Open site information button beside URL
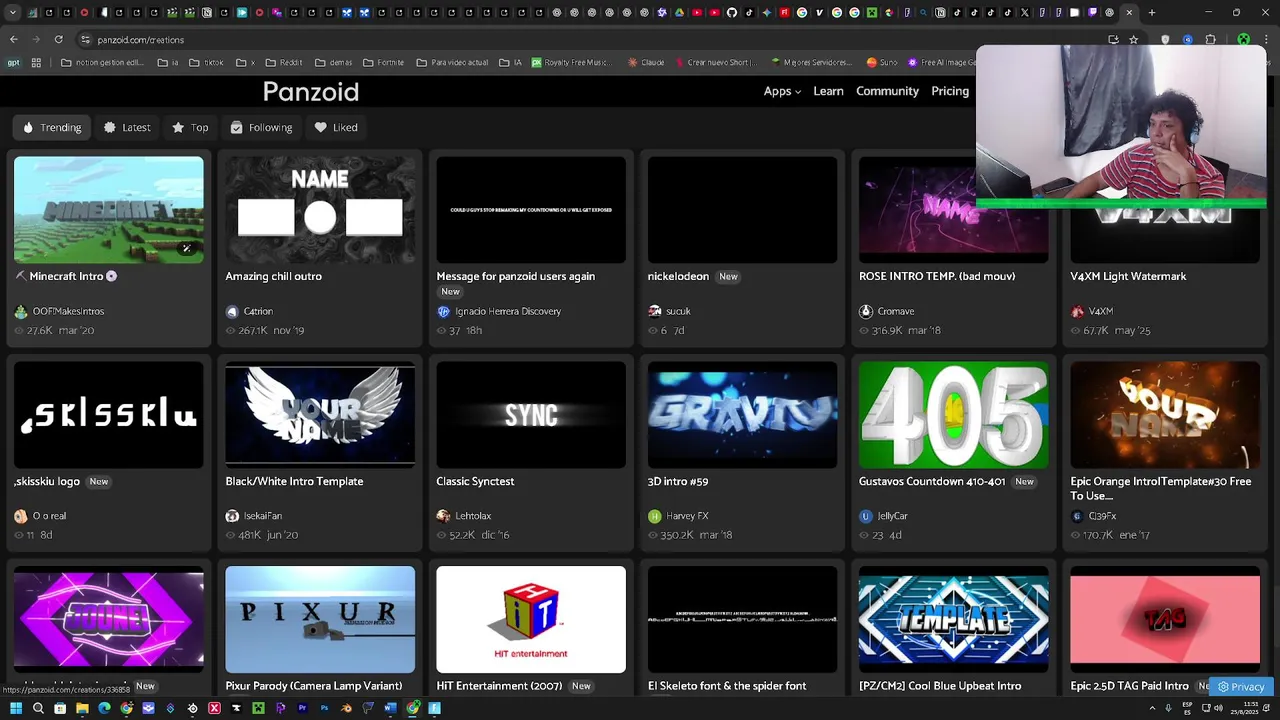Screen dimensions: 1280x720 pos(85,39)
